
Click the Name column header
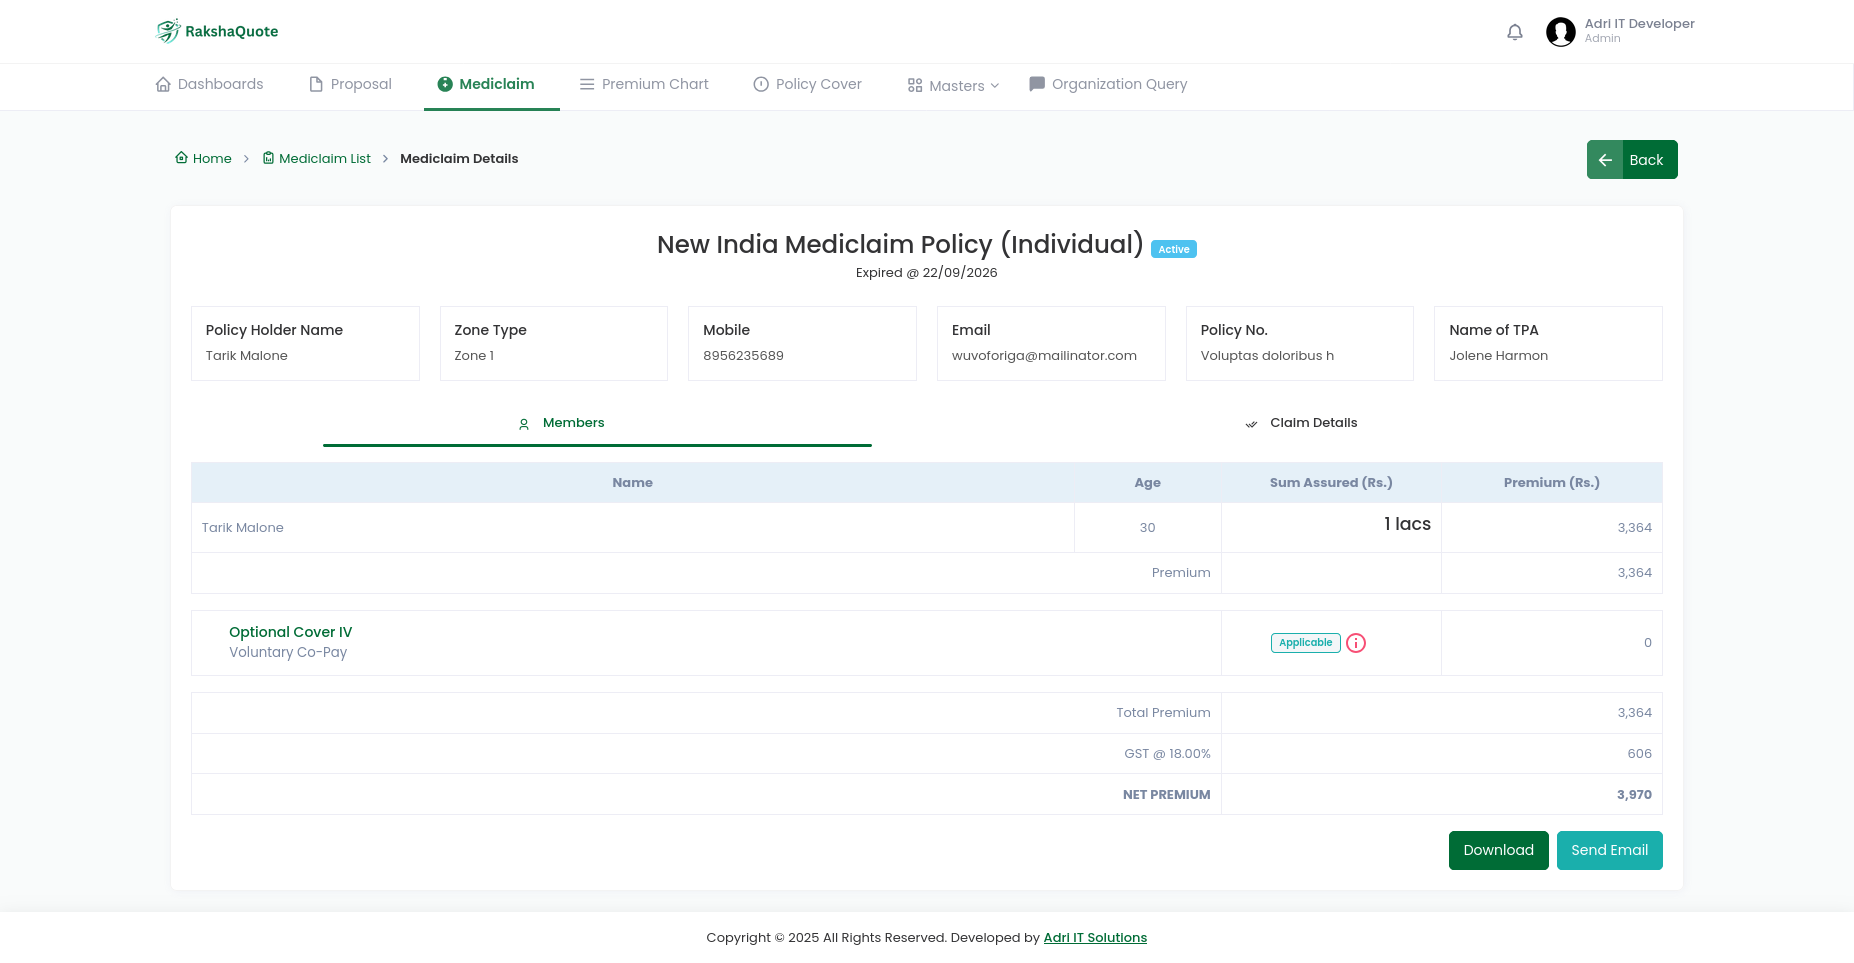coord(632,483)
